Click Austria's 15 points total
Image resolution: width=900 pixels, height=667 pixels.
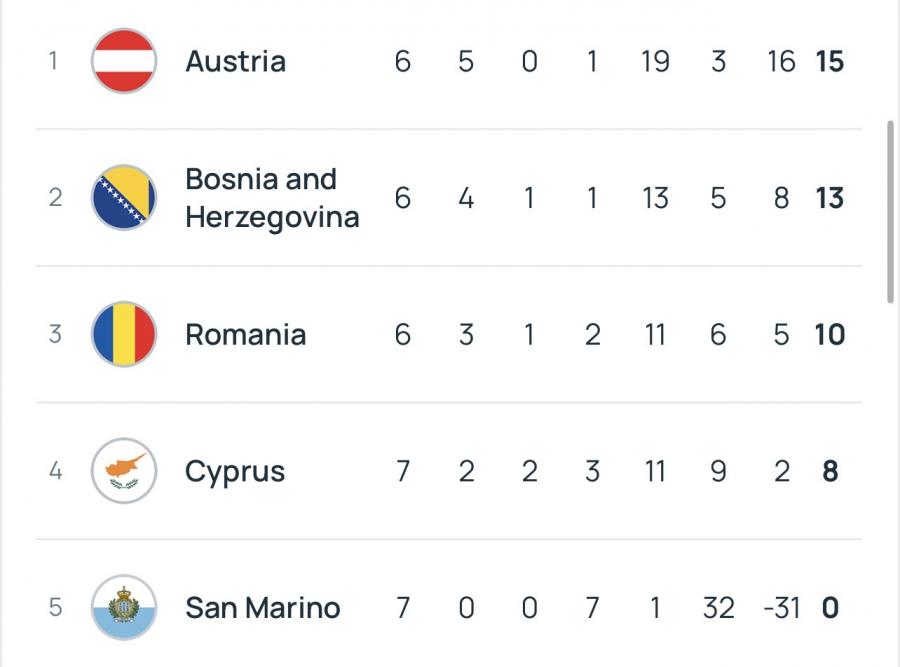(829, 61)
